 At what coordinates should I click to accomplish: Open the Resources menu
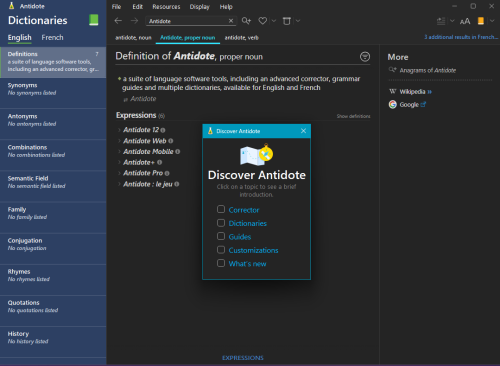tap(166, 7)
